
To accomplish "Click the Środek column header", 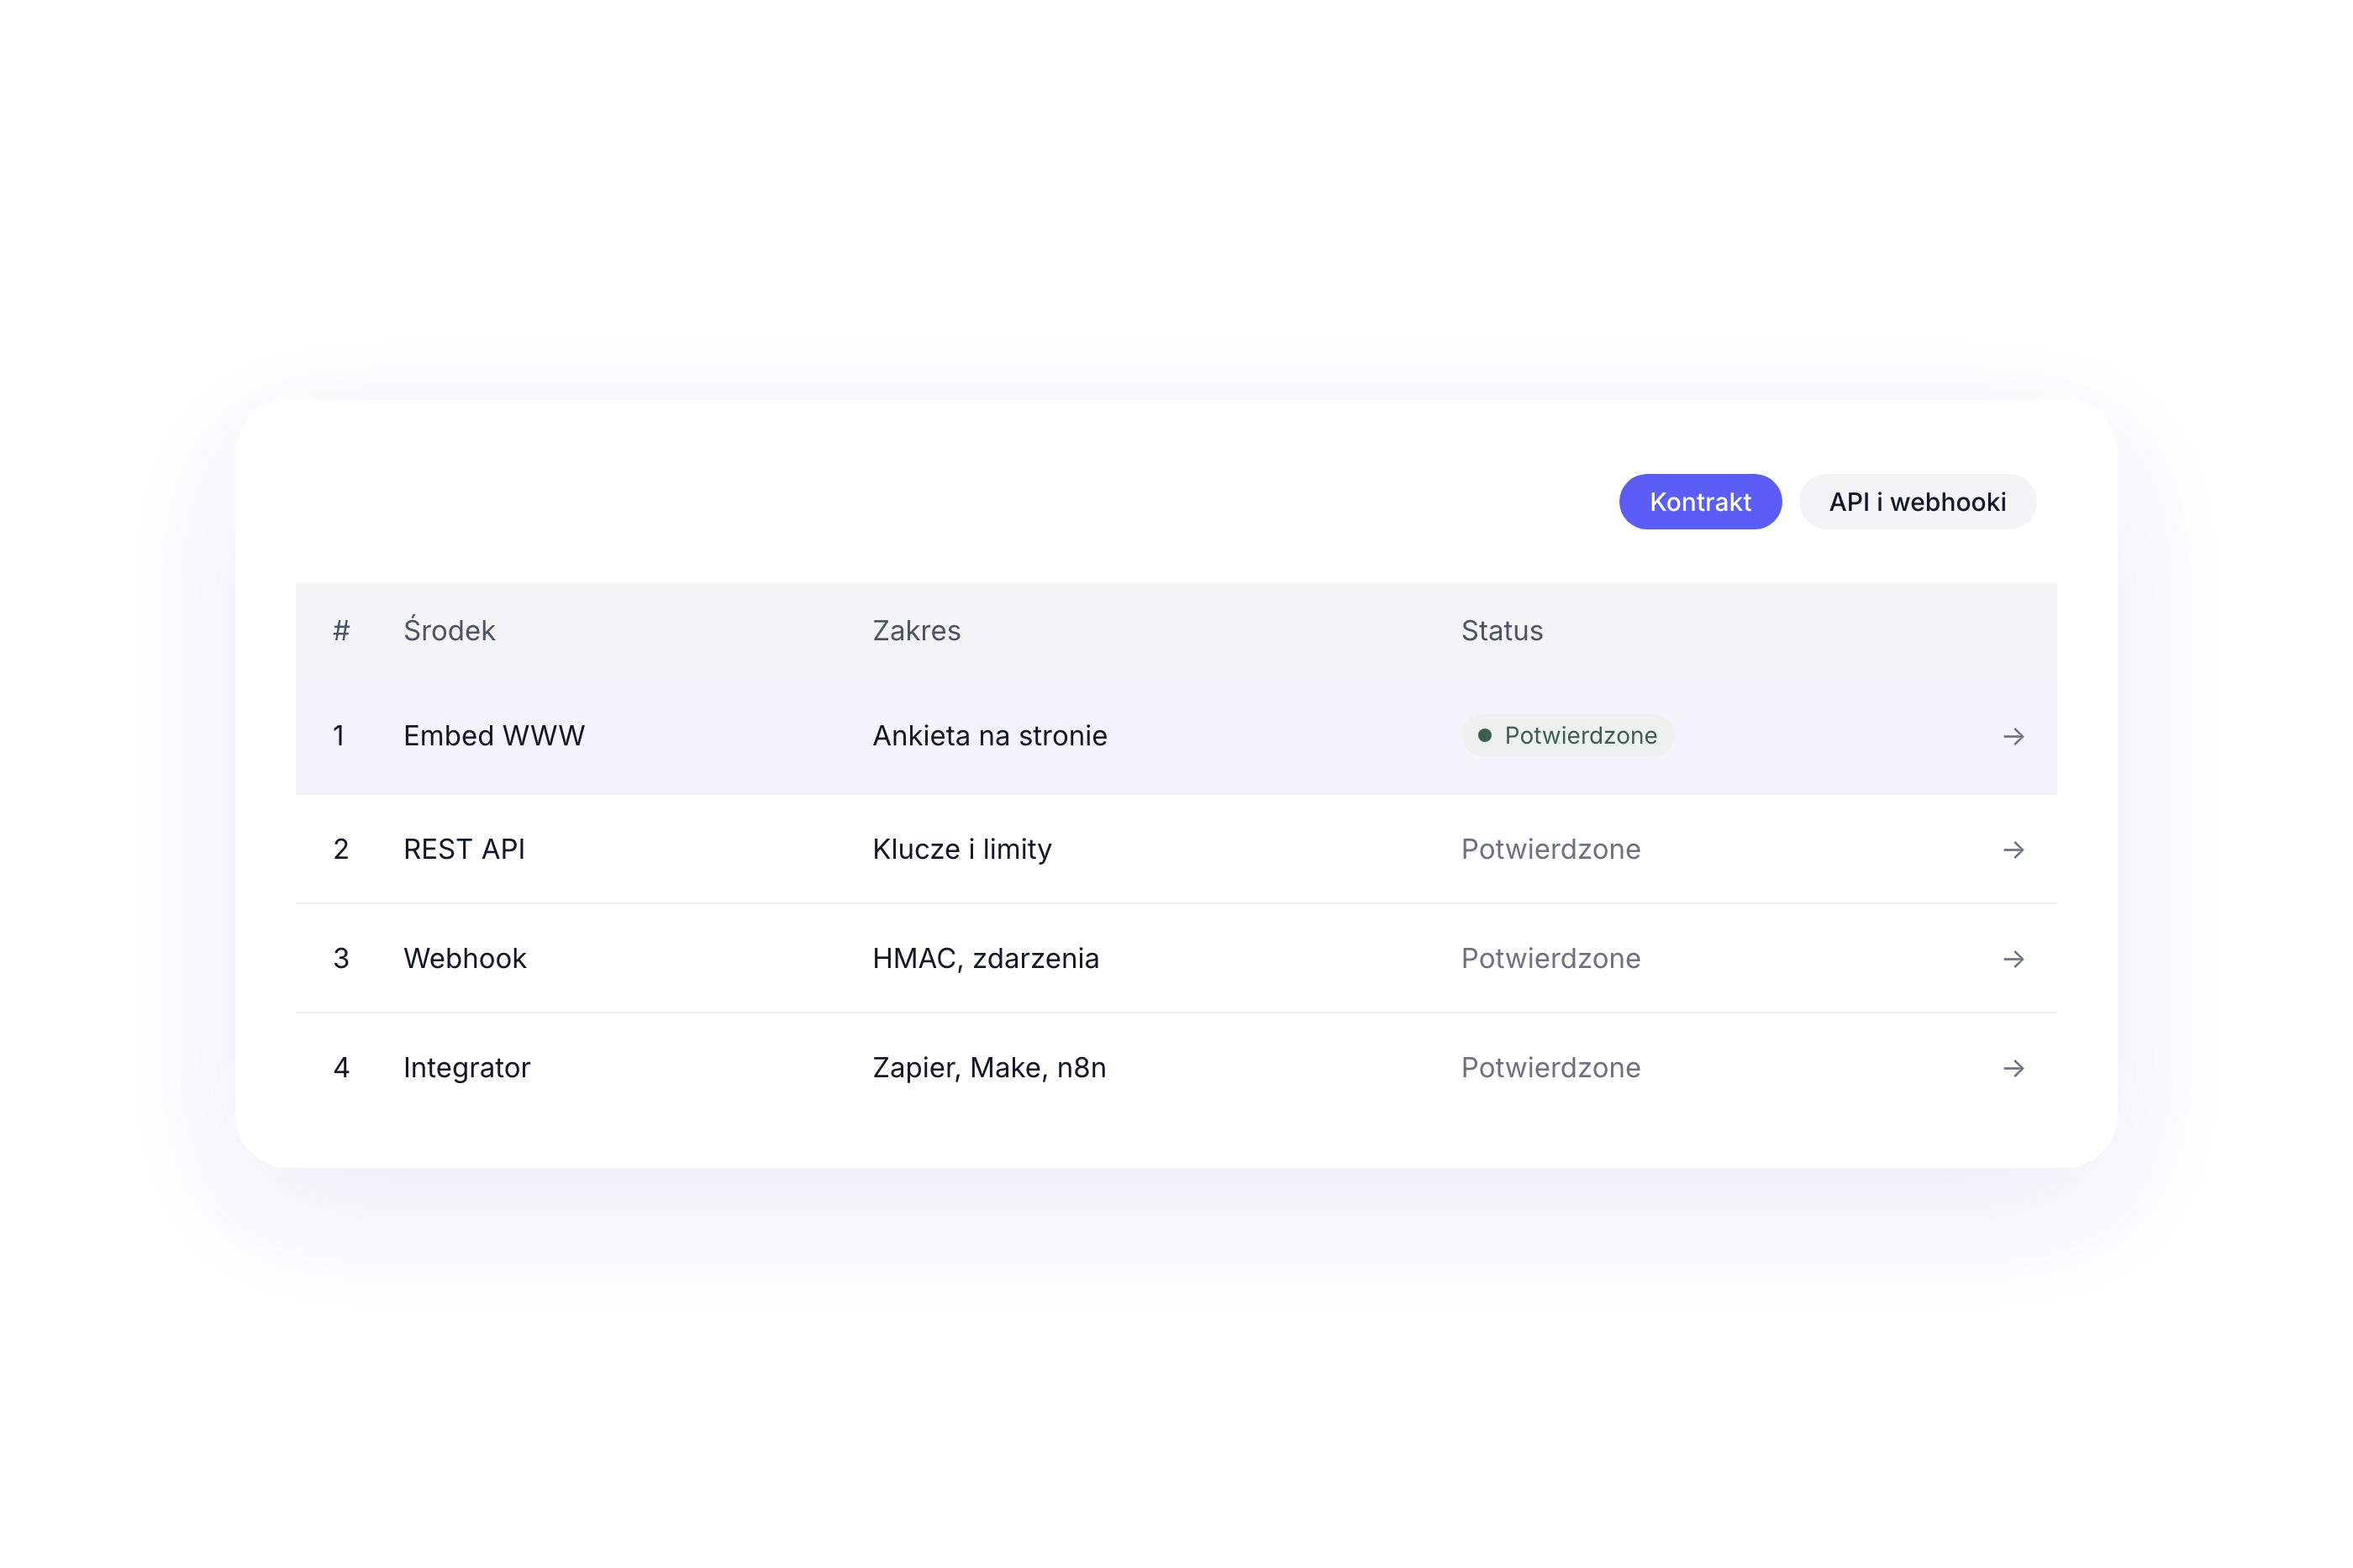I will click(449, 630).
